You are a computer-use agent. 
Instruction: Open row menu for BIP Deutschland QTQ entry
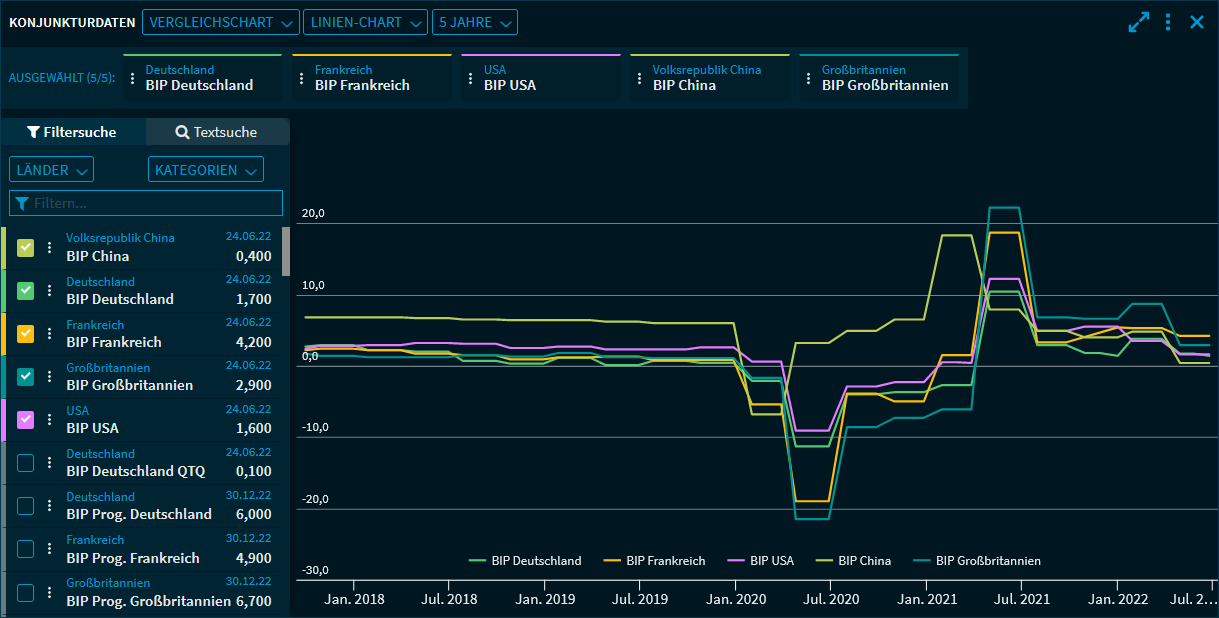(x=49, y=462)
